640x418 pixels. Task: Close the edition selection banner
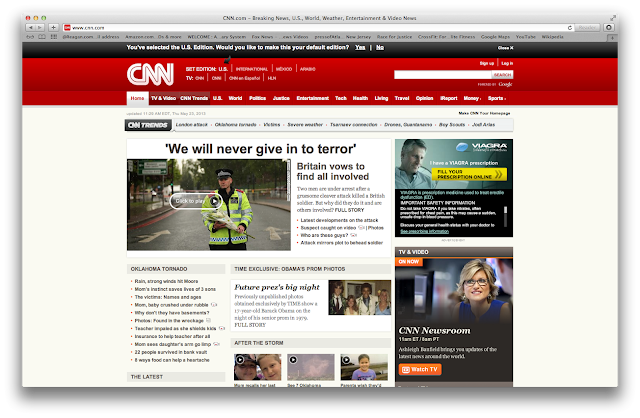coord(505,48)
